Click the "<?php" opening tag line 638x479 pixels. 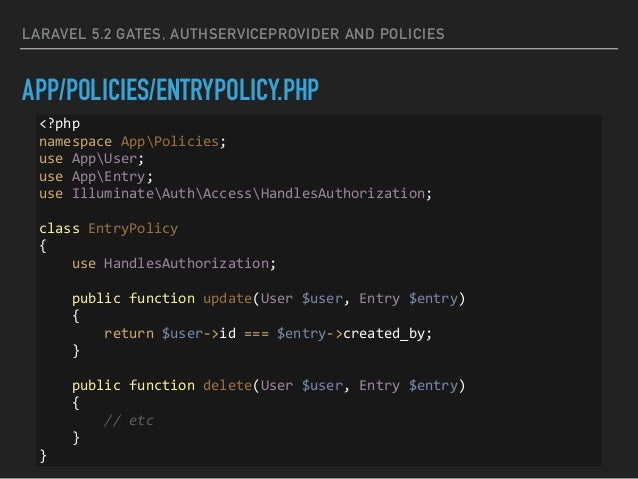(x=59, y=124)
